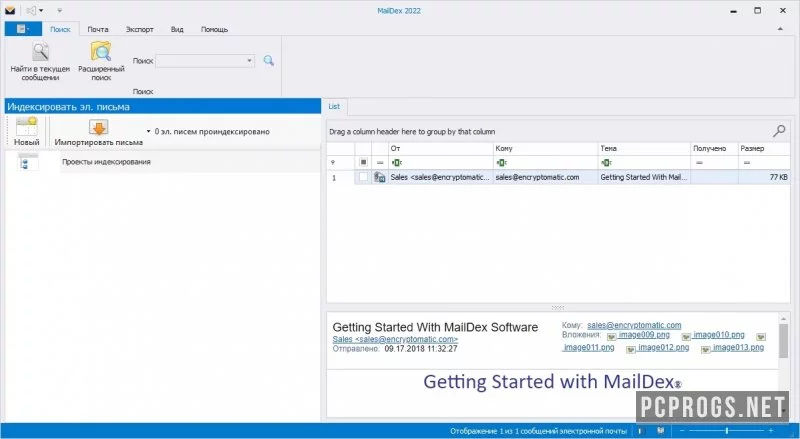Click the 77 KB size cell
This screenshot has width=800, height=439.
(763, 177)
